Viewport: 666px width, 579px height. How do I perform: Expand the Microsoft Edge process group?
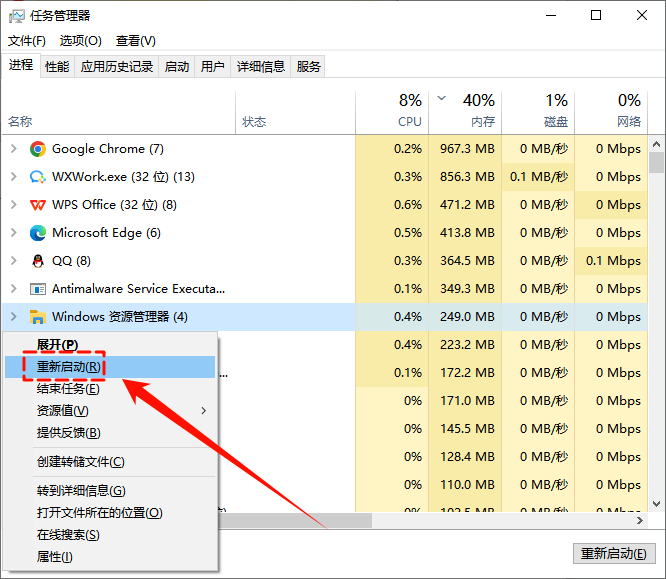pyautogui.click(x=14, y=233)
